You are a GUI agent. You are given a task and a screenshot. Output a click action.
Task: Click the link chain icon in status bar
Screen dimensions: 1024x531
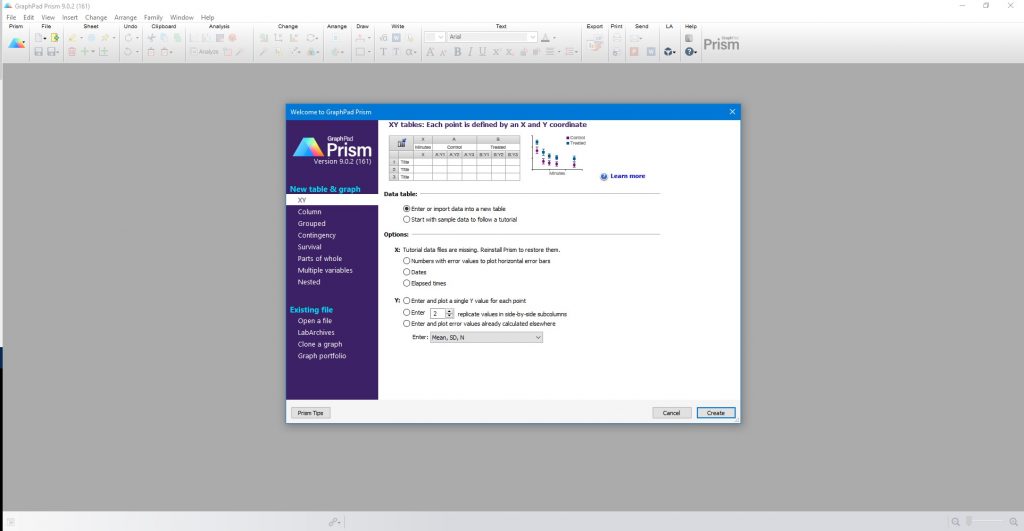333,521
